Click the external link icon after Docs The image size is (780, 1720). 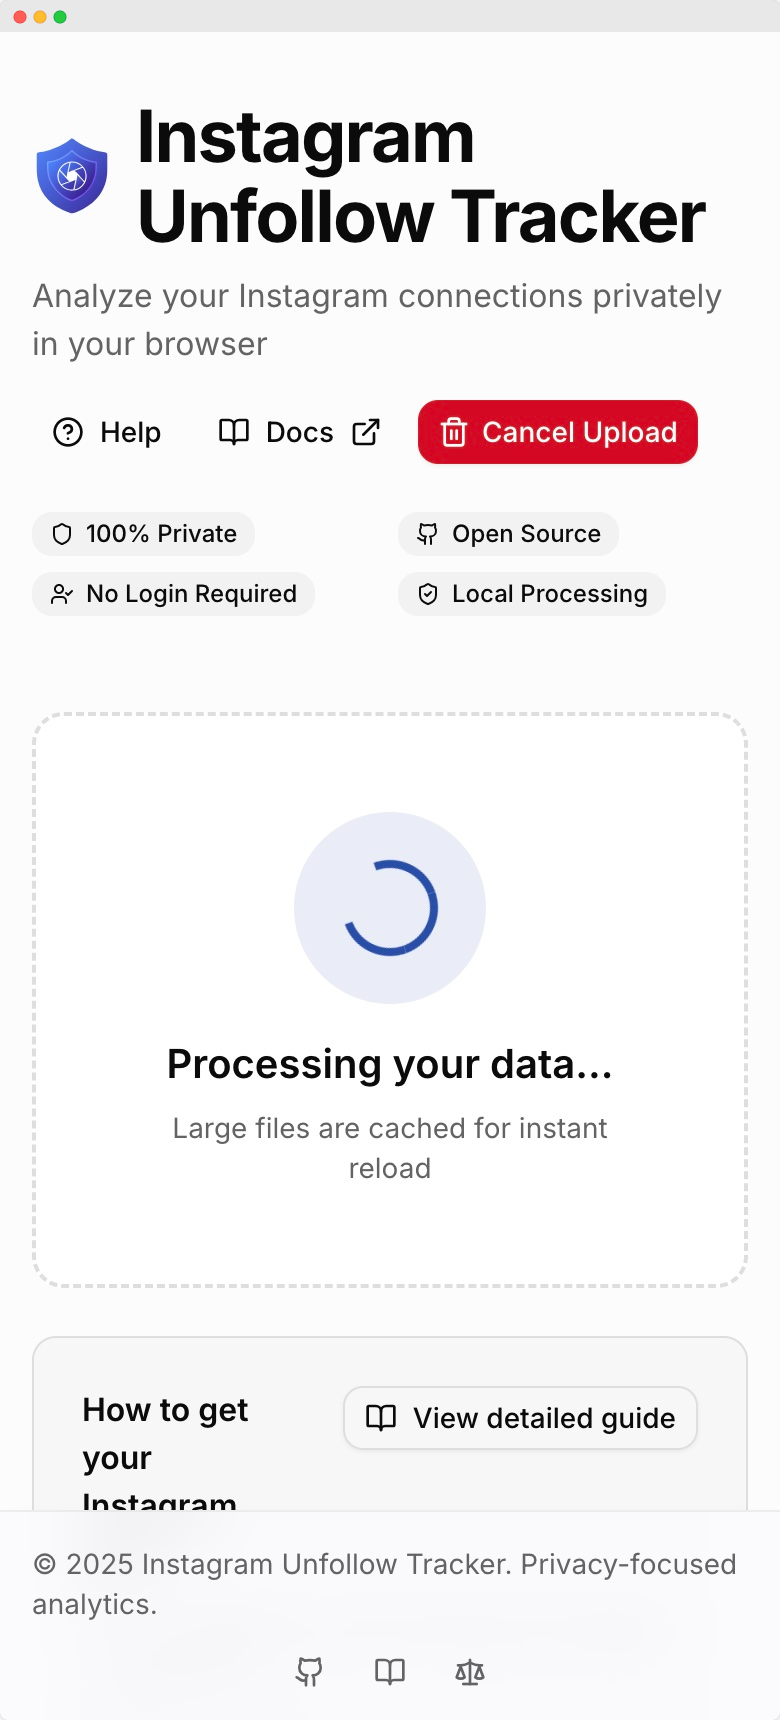366,432
